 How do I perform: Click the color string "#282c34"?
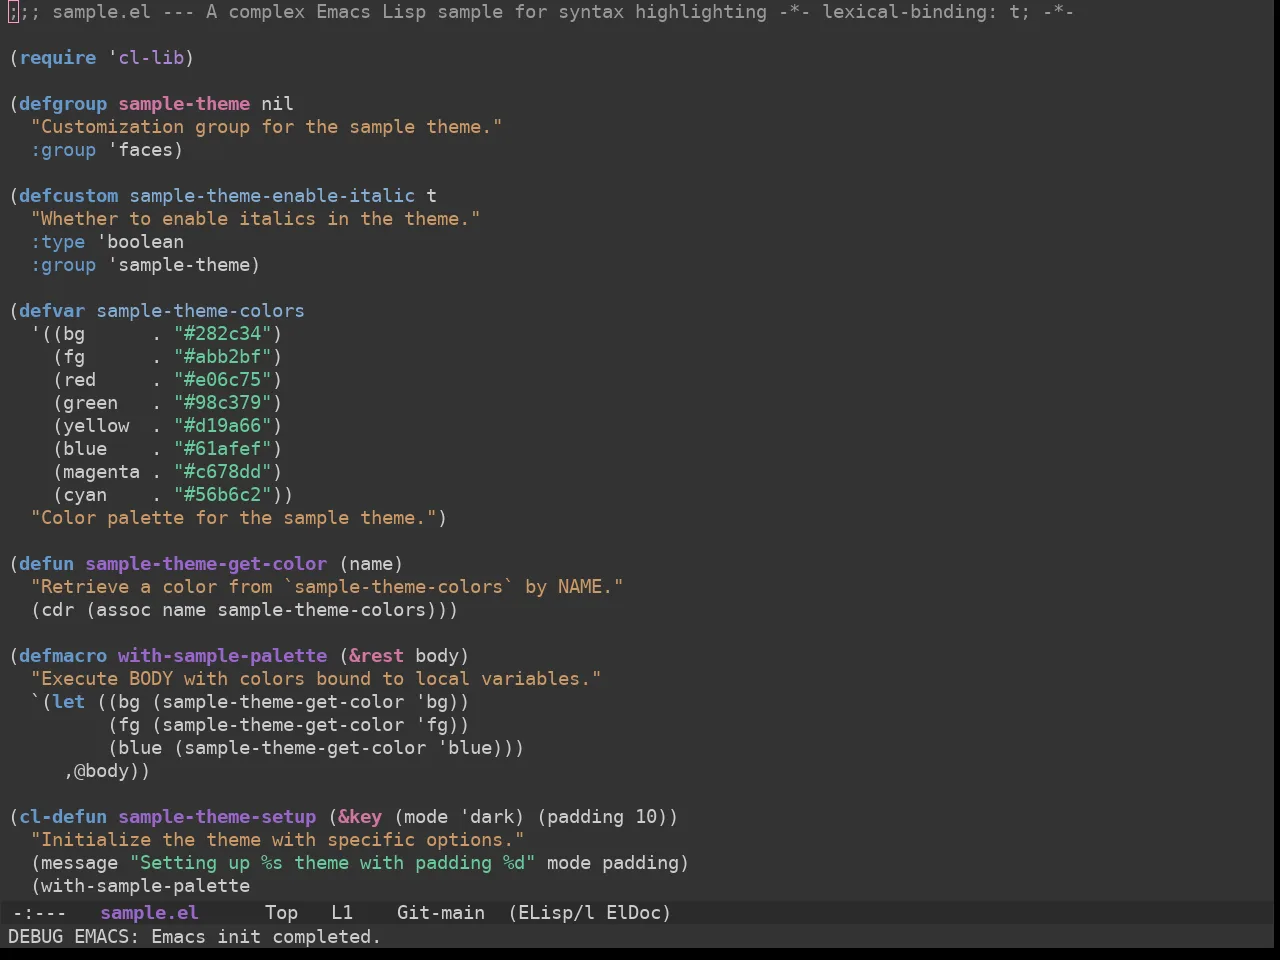coord(223,334)
